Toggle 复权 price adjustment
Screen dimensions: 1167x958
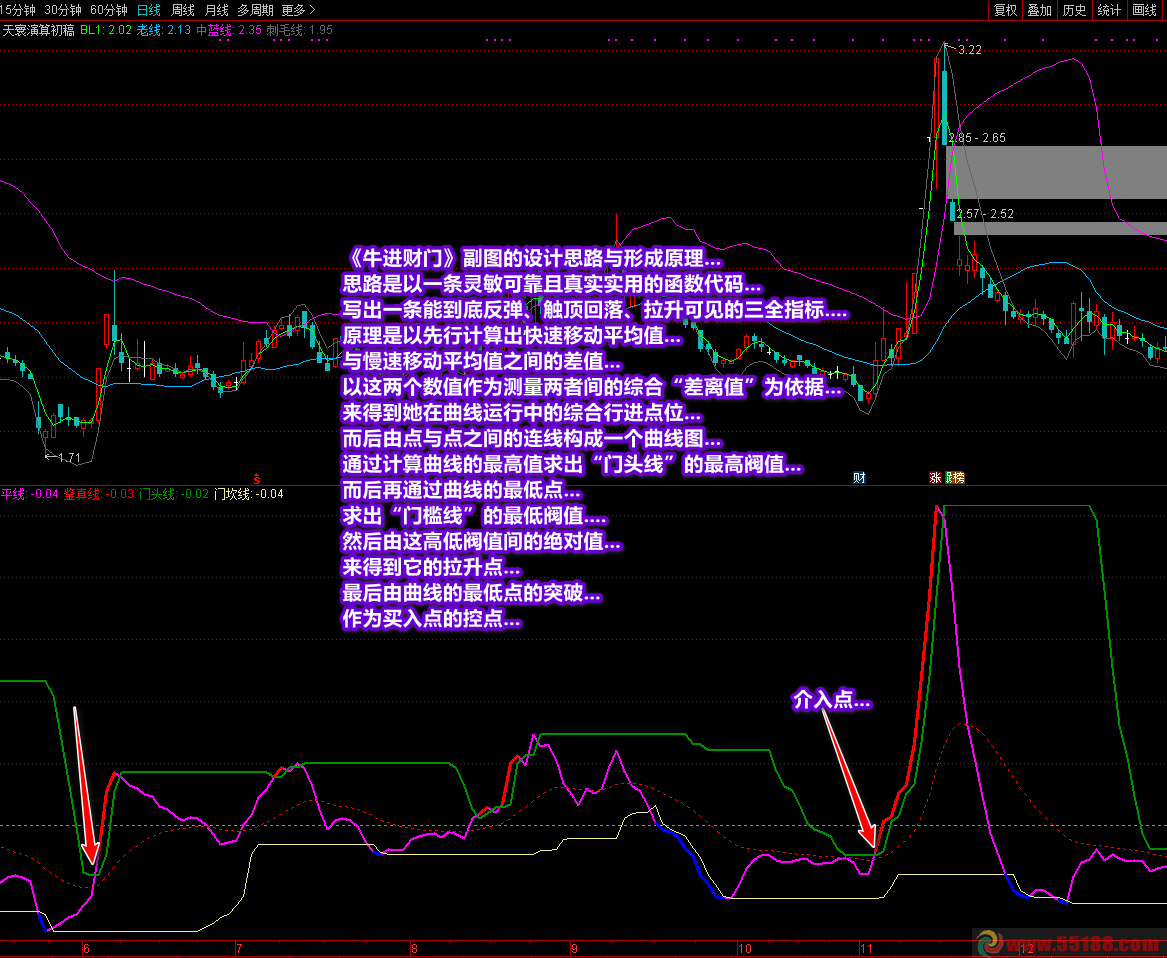(1005, 10)
